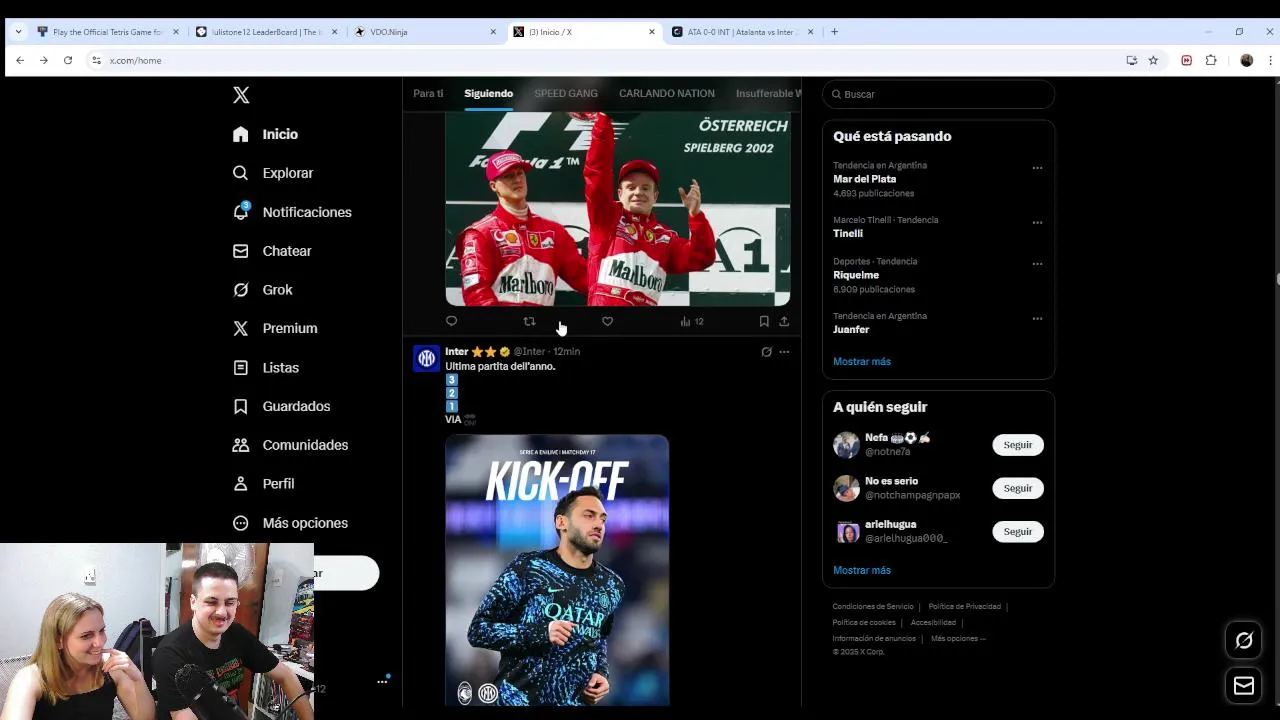Switch to the Siguiendo tab
Screen dimensions: 1280x720
pyautogui.click(x=488, y=93)
